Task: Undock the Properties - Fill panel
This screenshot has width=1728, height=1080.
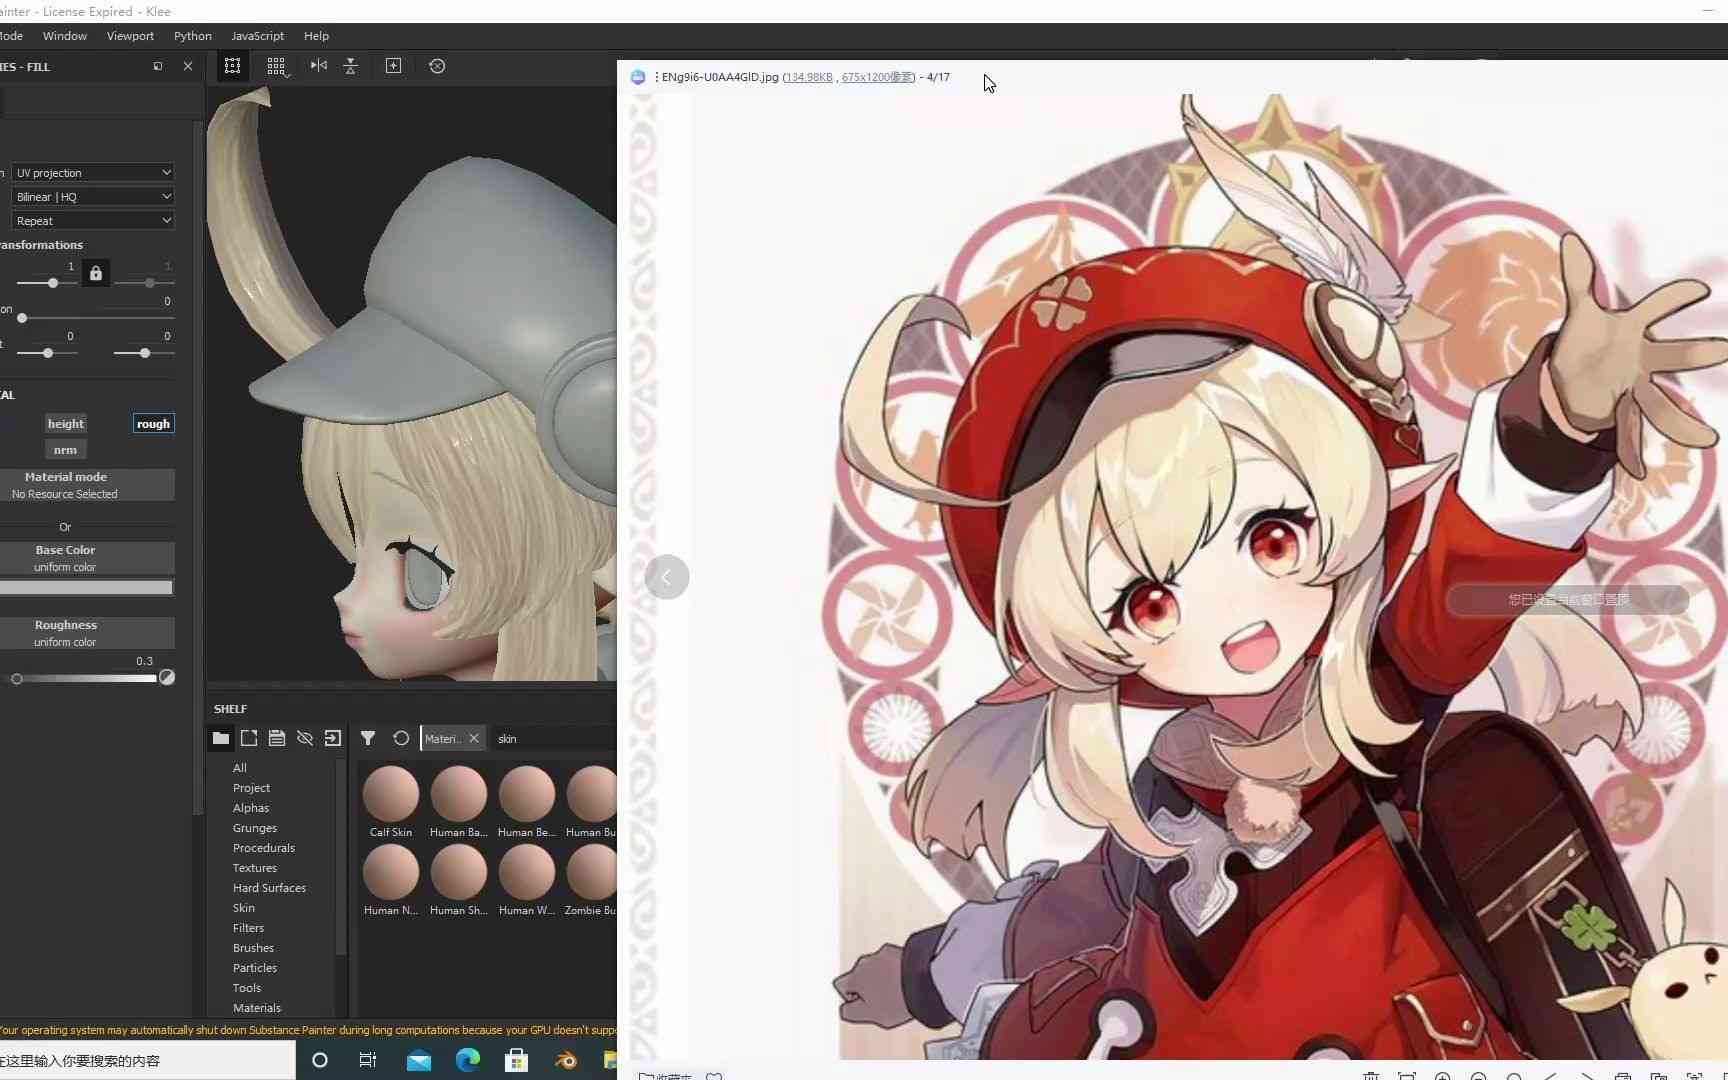Action: [158, 66]
